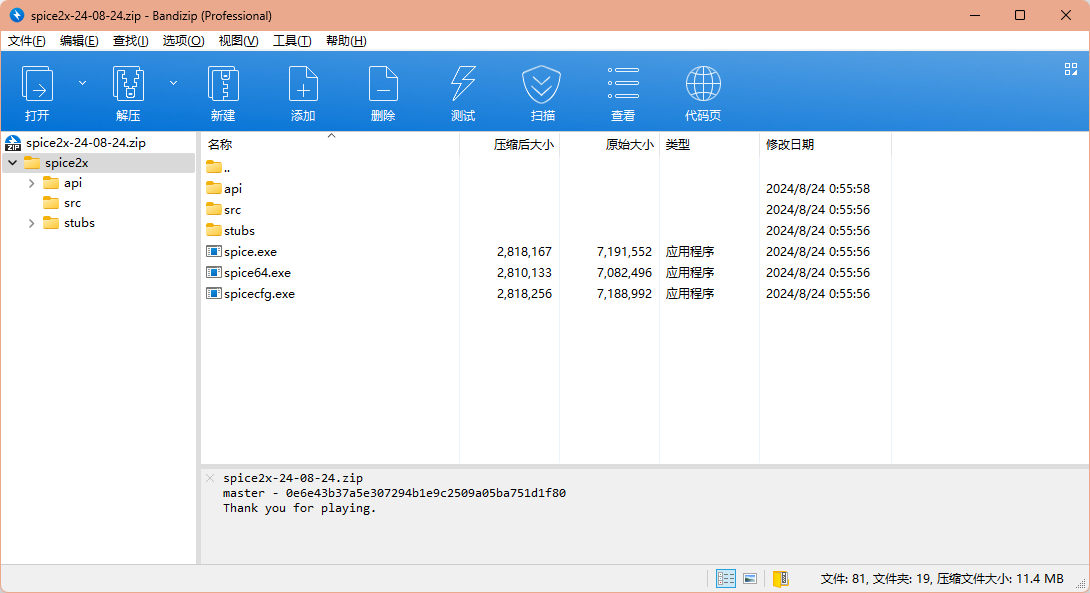Click the 新建 (New archive) icon

tap(222, 85)
